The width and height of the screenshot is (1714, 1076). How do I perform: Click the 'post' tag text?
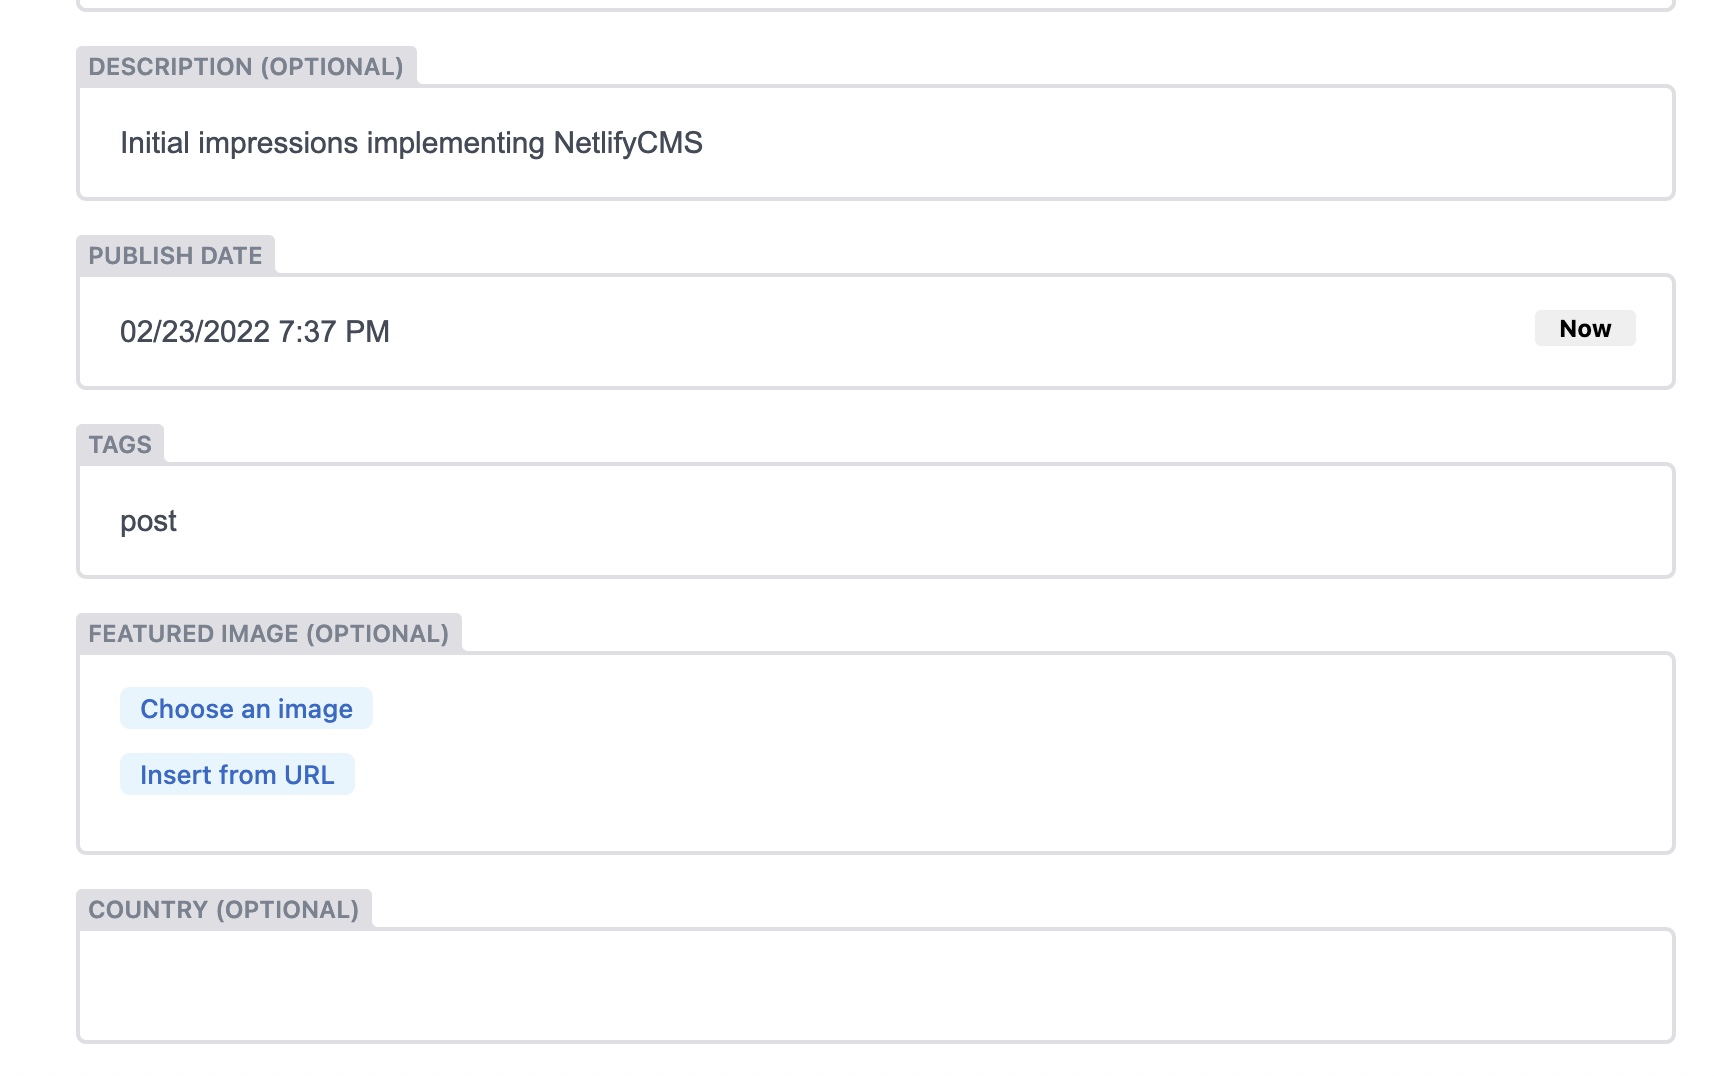click(x=148, y=521)
